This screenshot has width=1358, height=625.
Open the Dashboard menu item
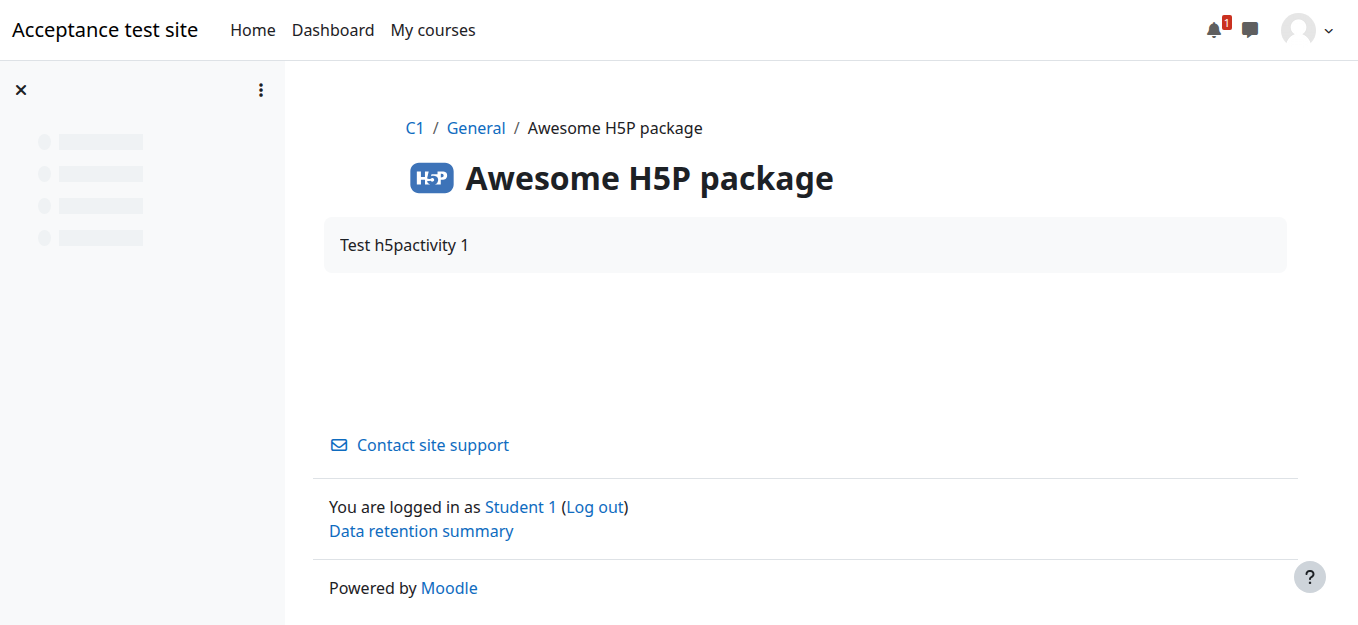pyautogui.click(x=333, y=30)
